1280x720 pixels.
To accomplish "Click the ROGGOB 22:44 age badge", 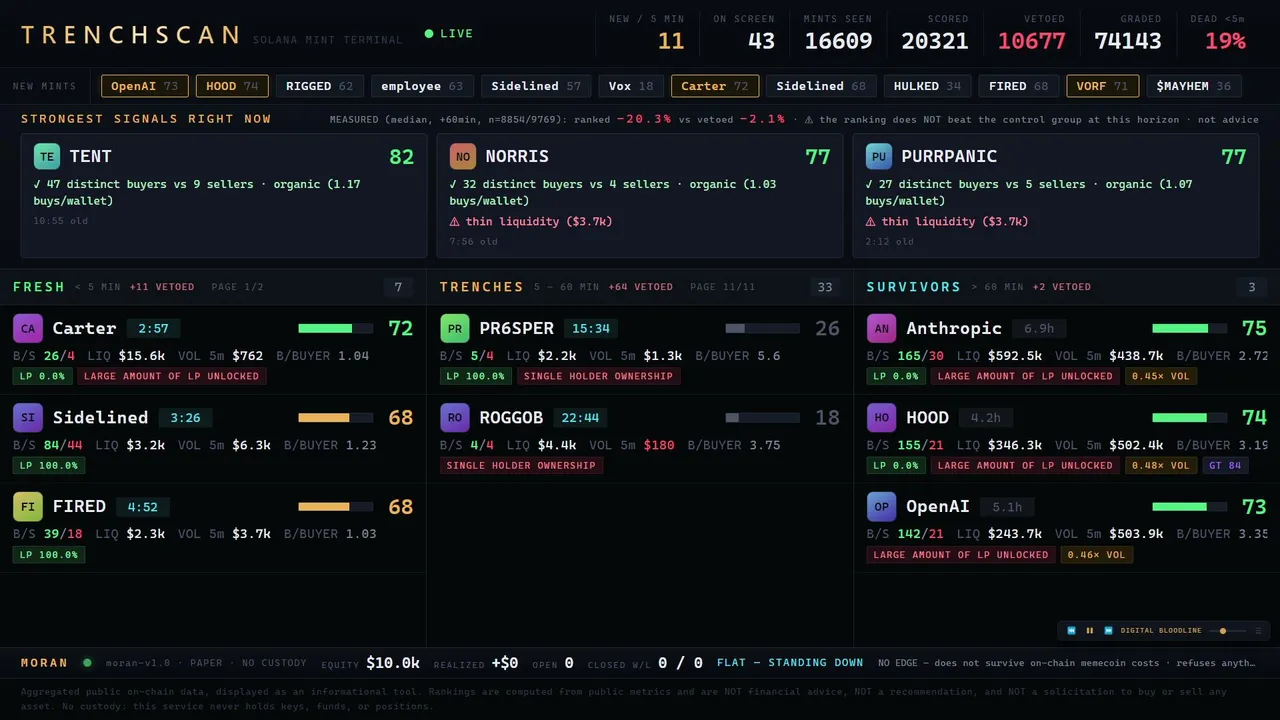I will pos(580,417).
